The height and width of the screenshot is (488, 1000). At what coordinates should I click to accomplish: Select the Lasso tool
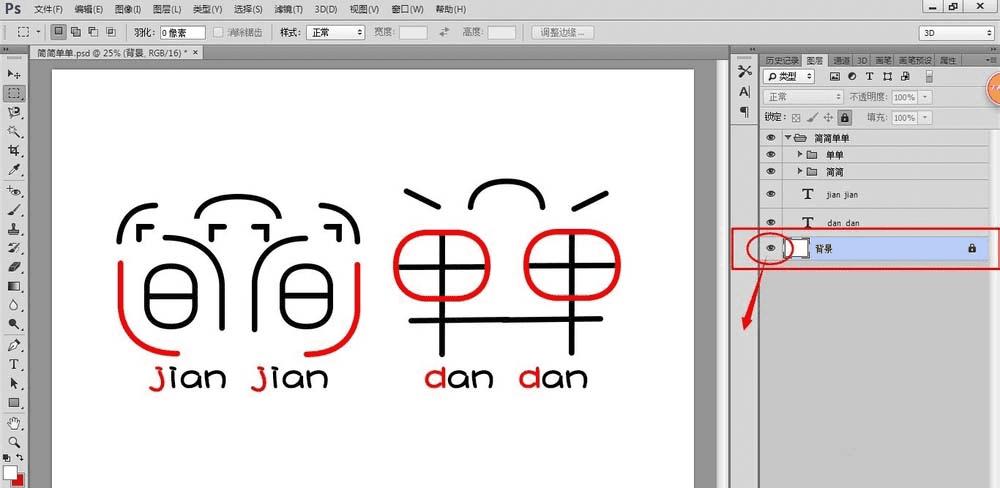point(13,113)
